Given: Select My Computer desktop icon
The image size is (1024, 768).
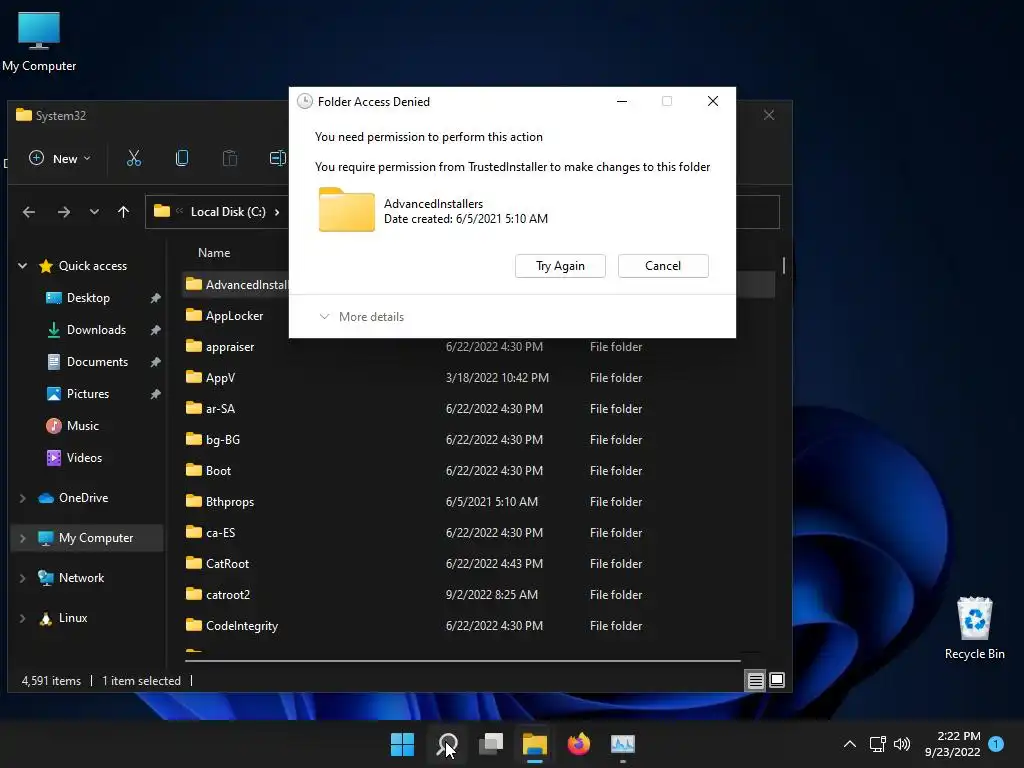Looking at the screenshot, I should [x=39, y=42].
